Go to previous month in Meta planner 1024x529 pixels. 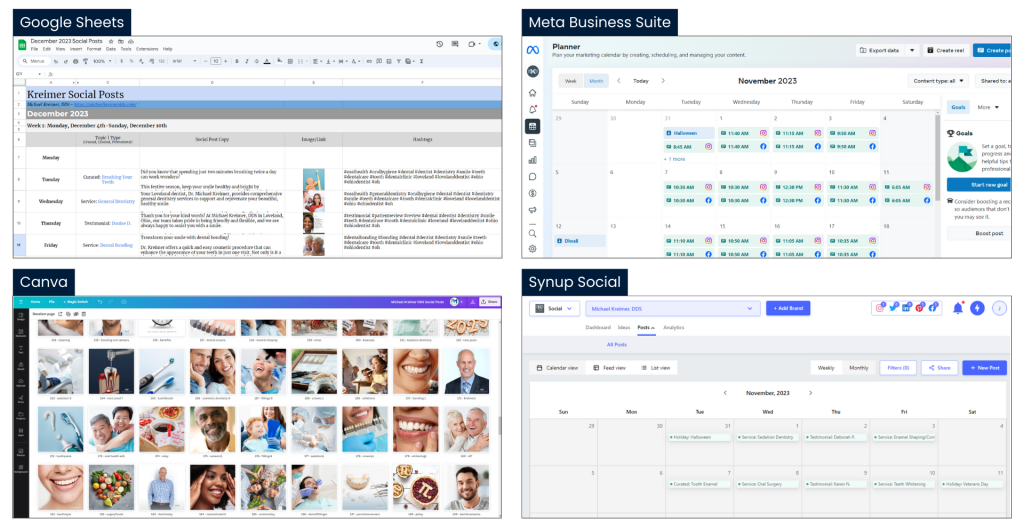click(x=618, y=80)
